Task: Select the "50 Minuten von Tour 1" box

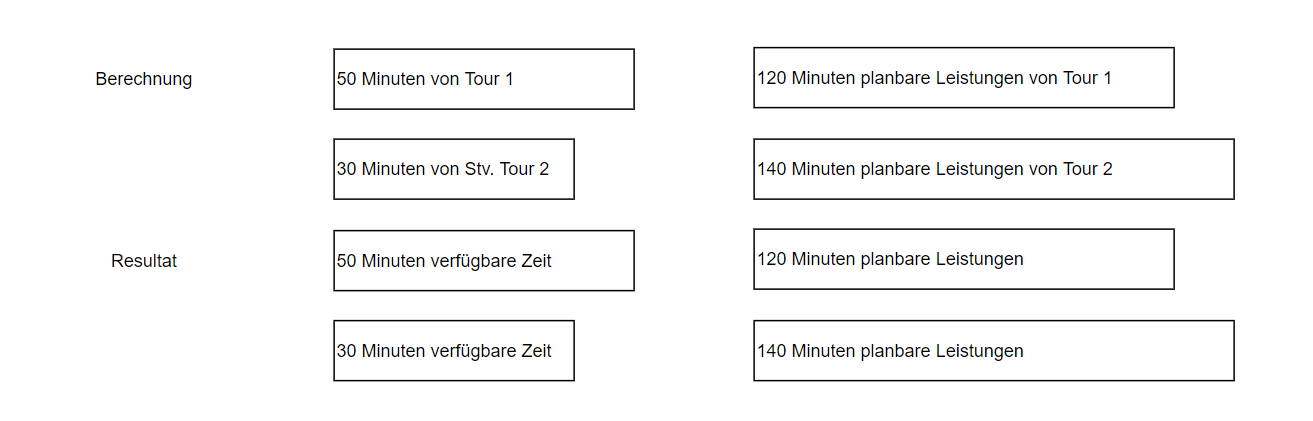Action: (484, 79)
